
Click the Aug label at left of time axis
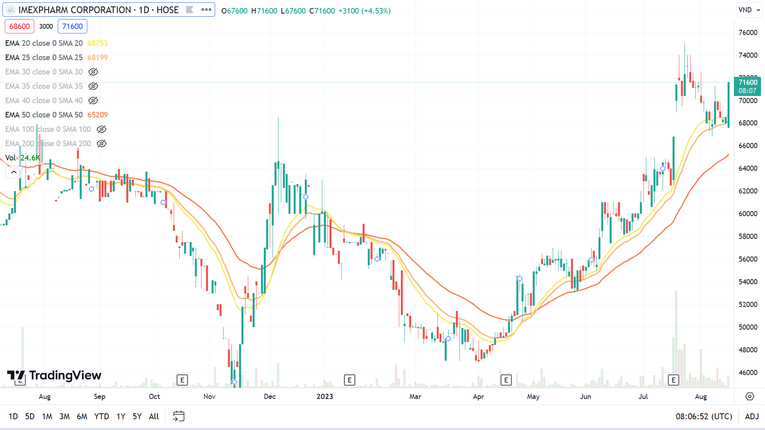click(44, 396)
